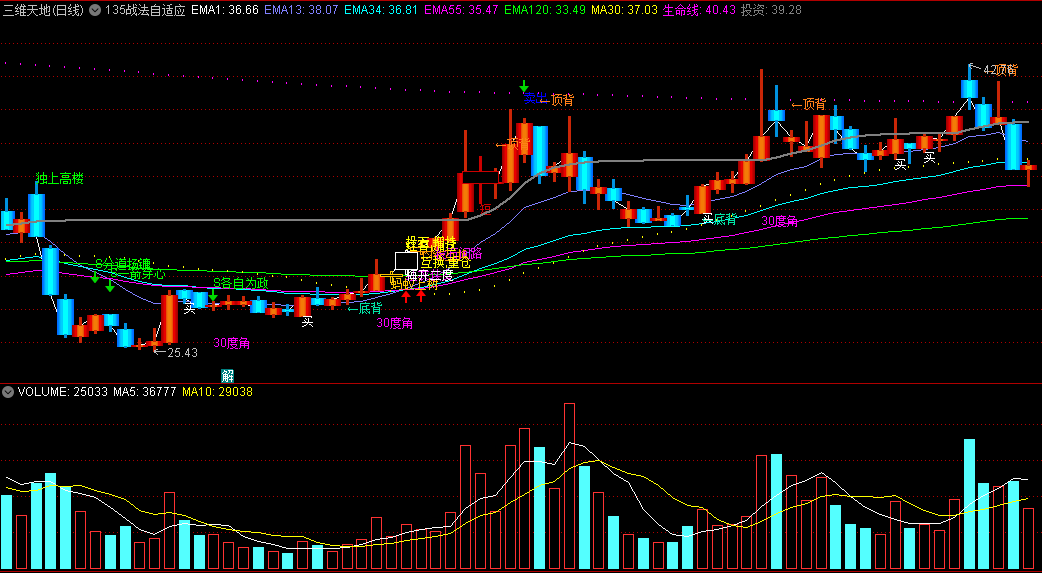The width and height of the screenshot is (1042, 573).
Task: Click the teal 解 icon
Action: coord(227,374)
